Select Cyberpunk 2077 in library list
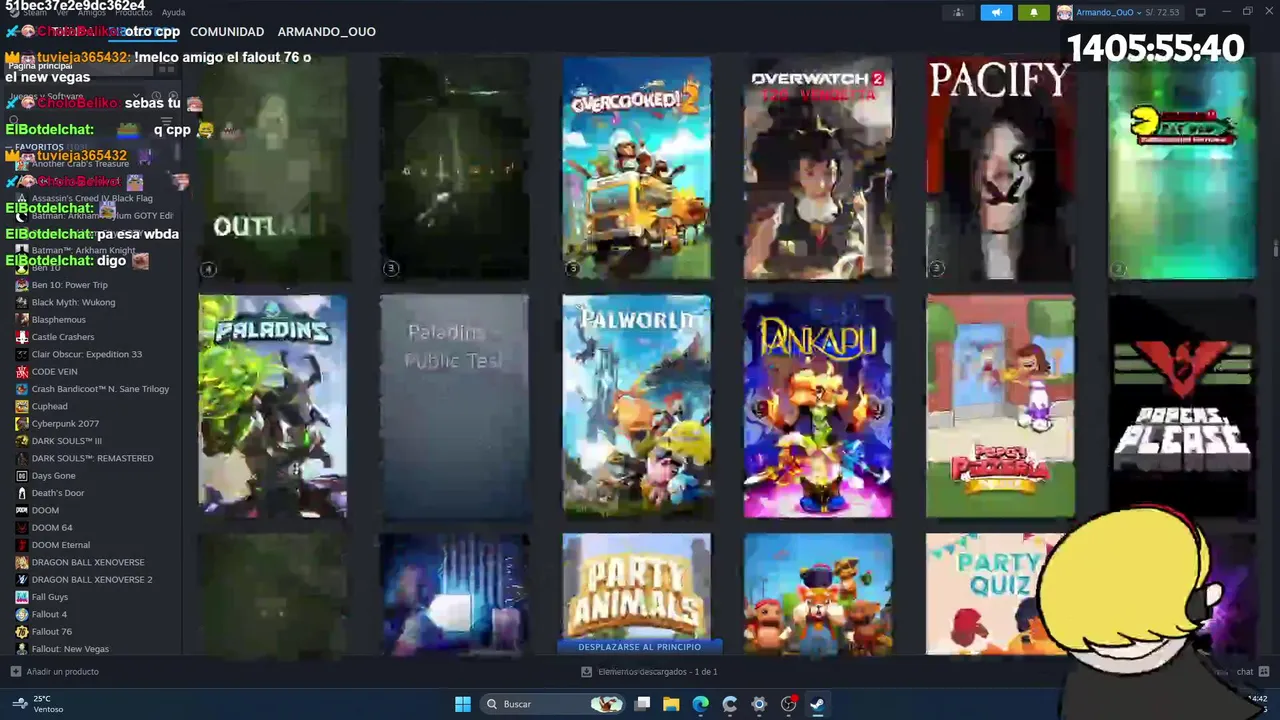 click(65, 424)
